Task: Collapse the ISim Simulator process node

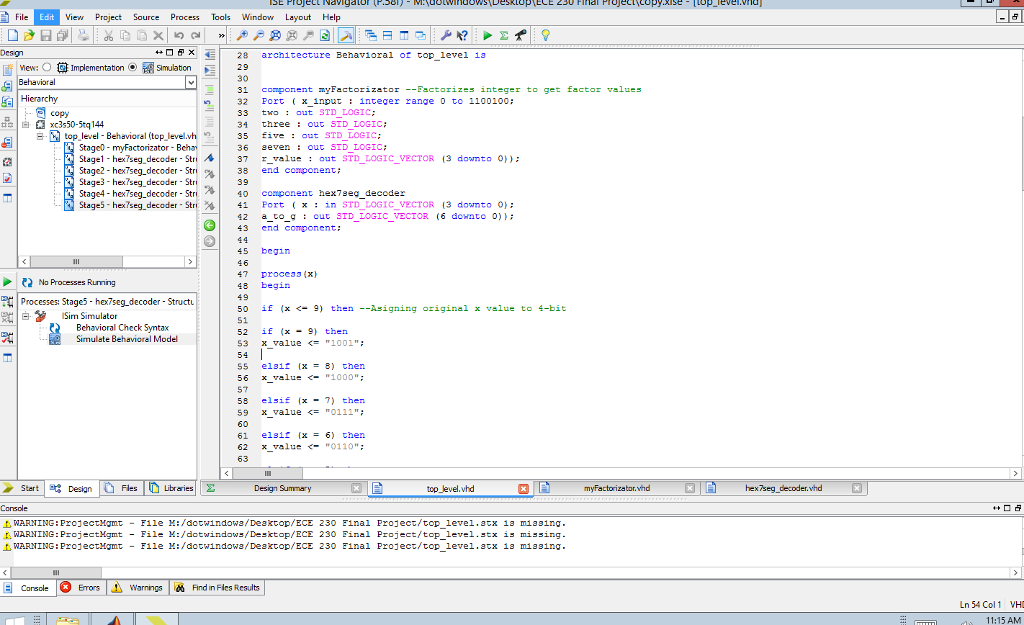Action: coord(26,316)
